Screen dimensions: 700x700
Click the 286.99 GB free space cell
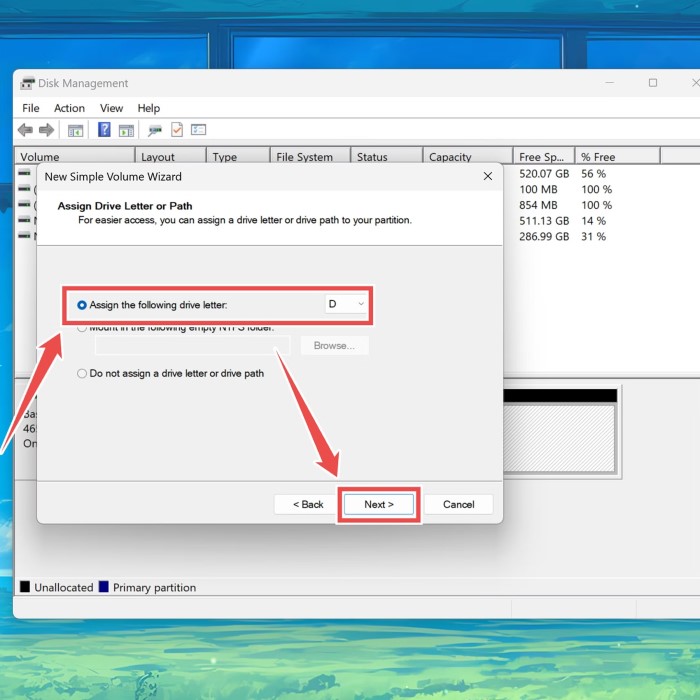[x=544, y=237]
